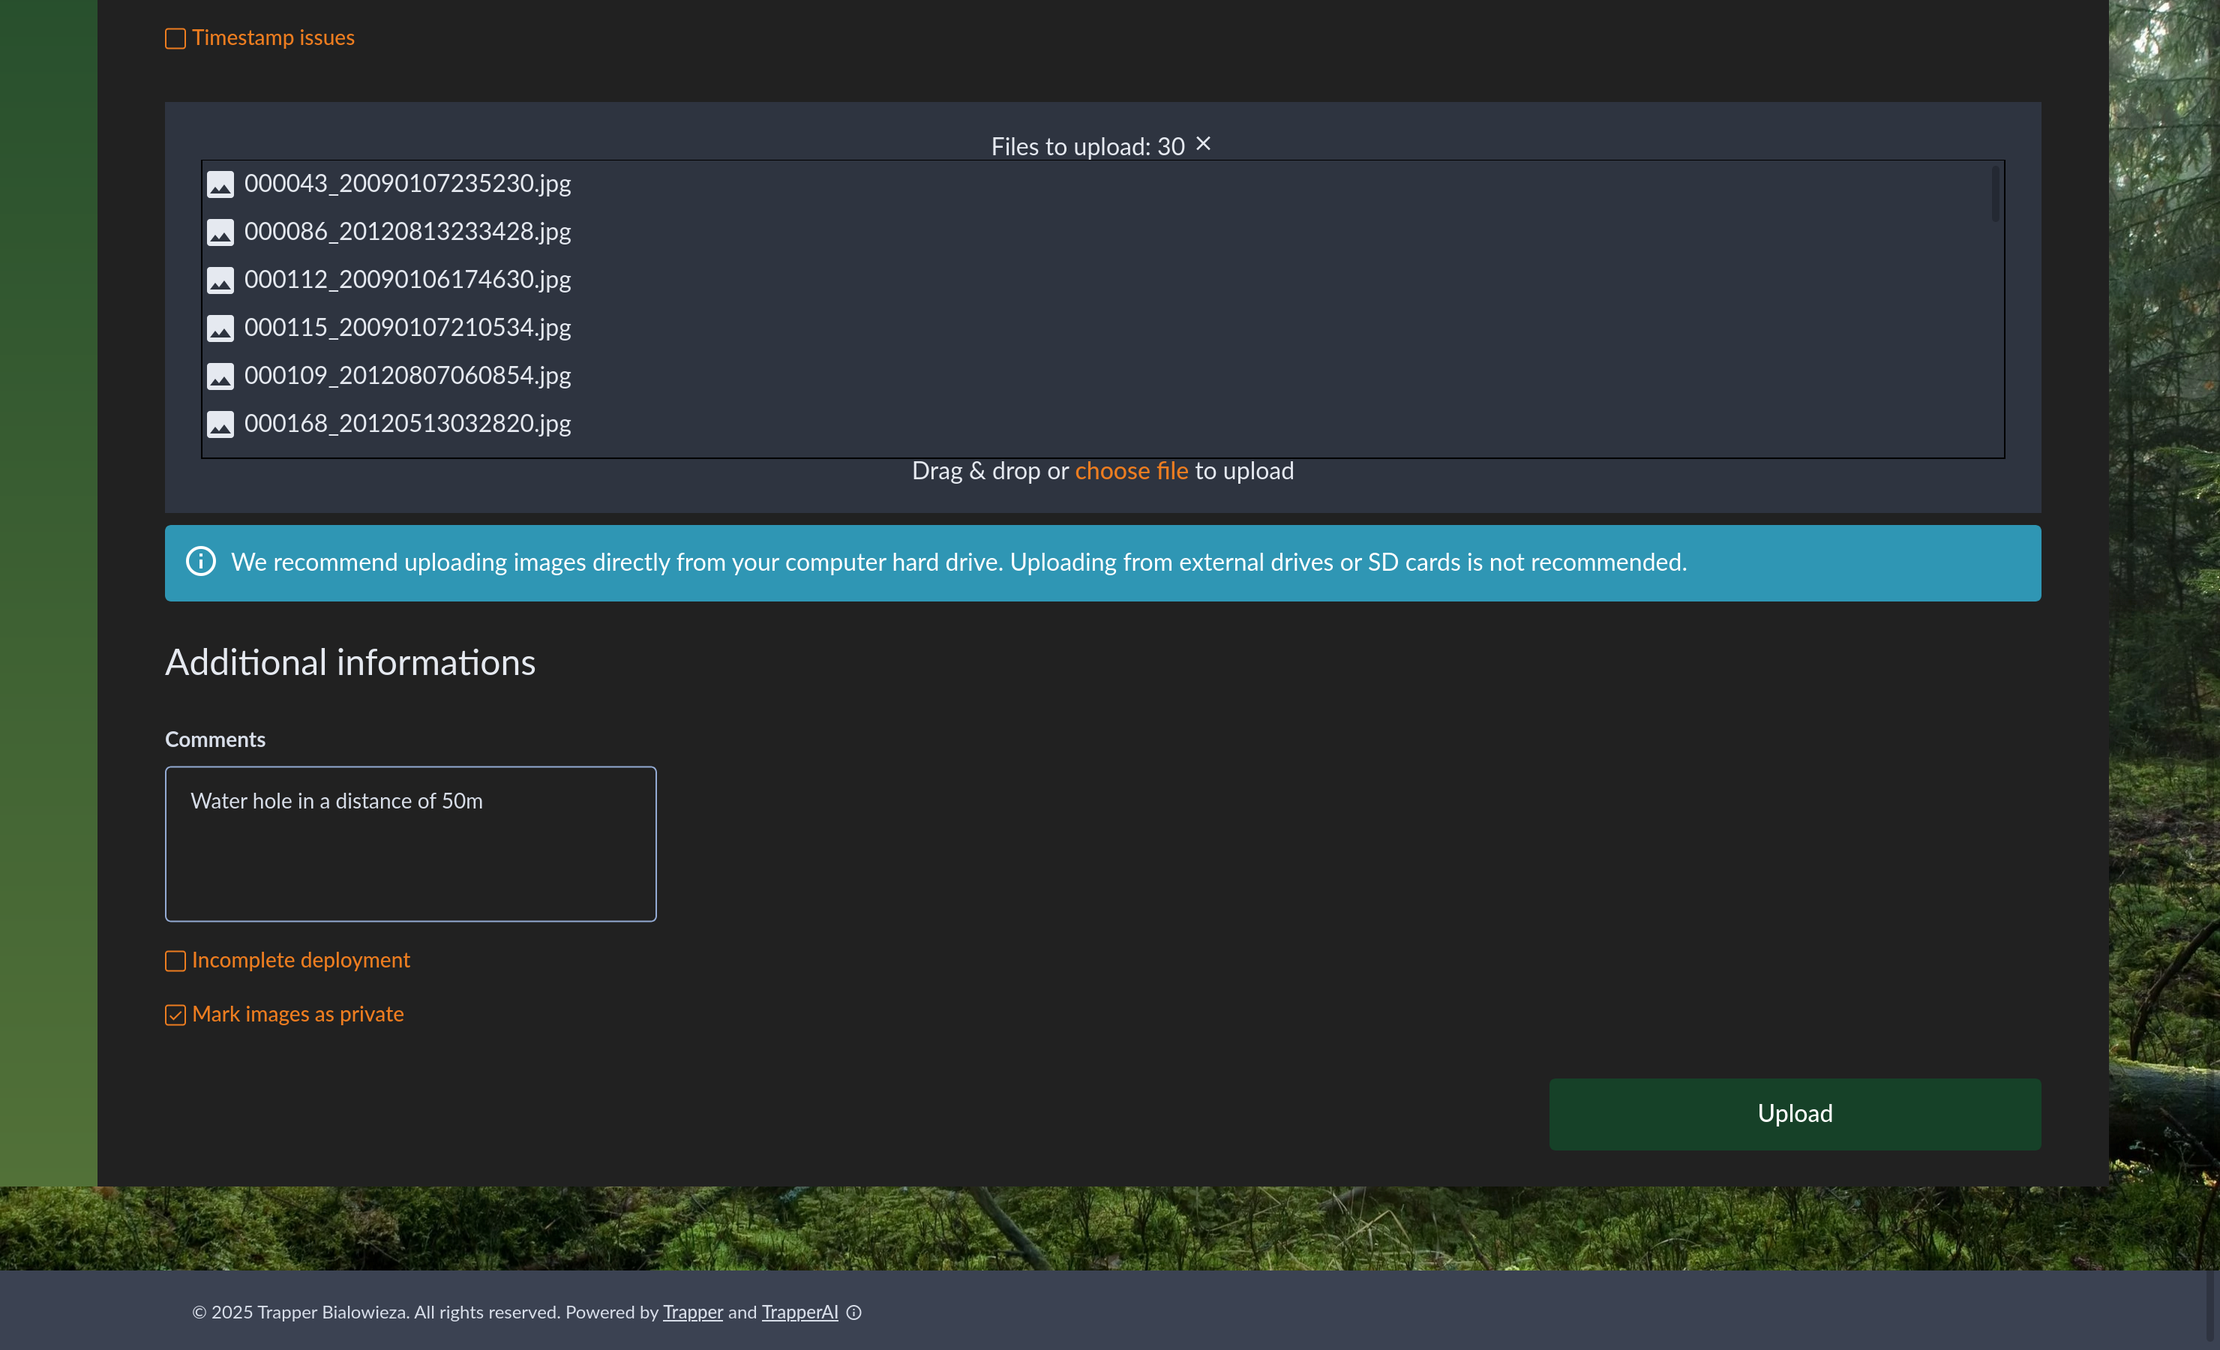Click the Mark images as private label
2220x1350 pixels.
pos(298,1015)
